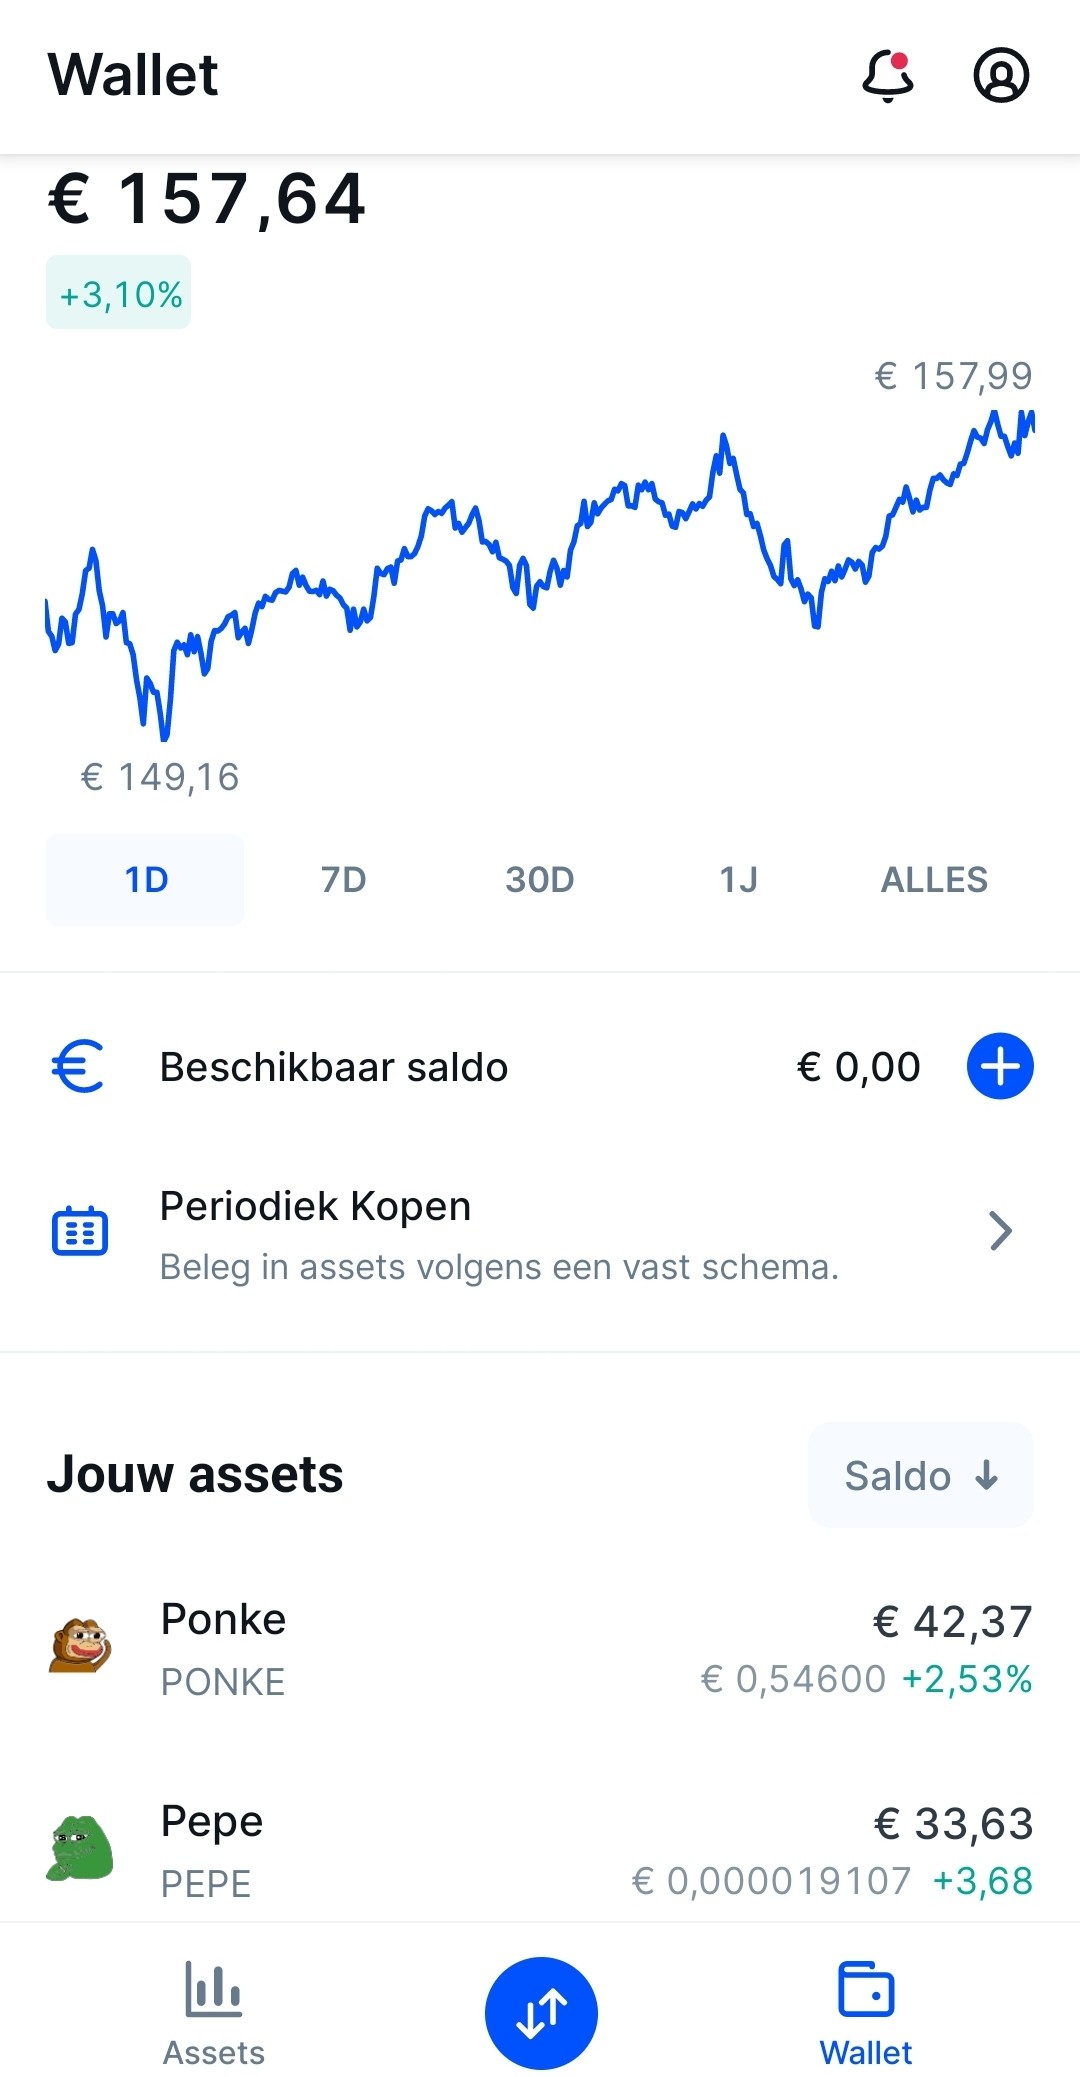Expand Periodiek Kopen with the chevron
The height and width of the screenshot is (2077, 1080).
click(1000, 1231)
